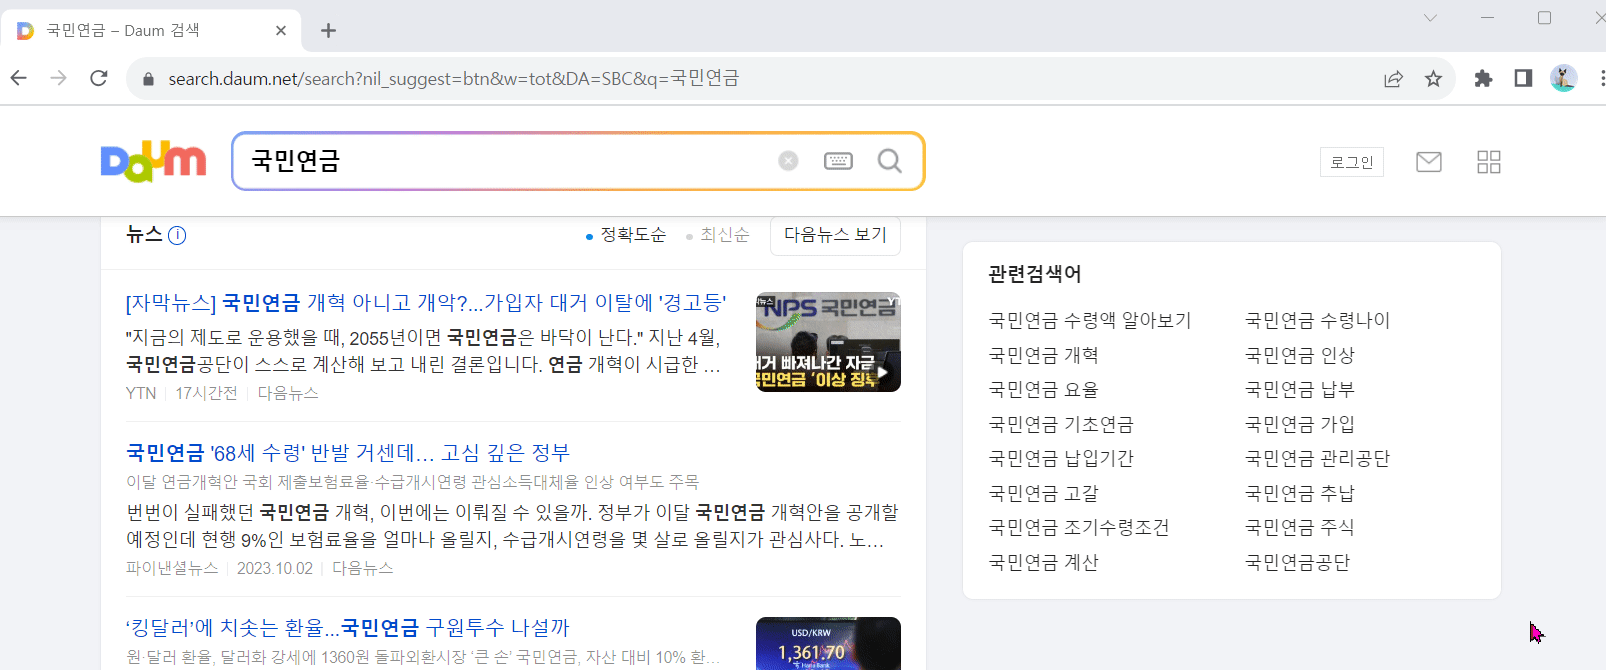Click the 파이낸셜뉴스 source name

pyautogui.click(x=172, y=569)
